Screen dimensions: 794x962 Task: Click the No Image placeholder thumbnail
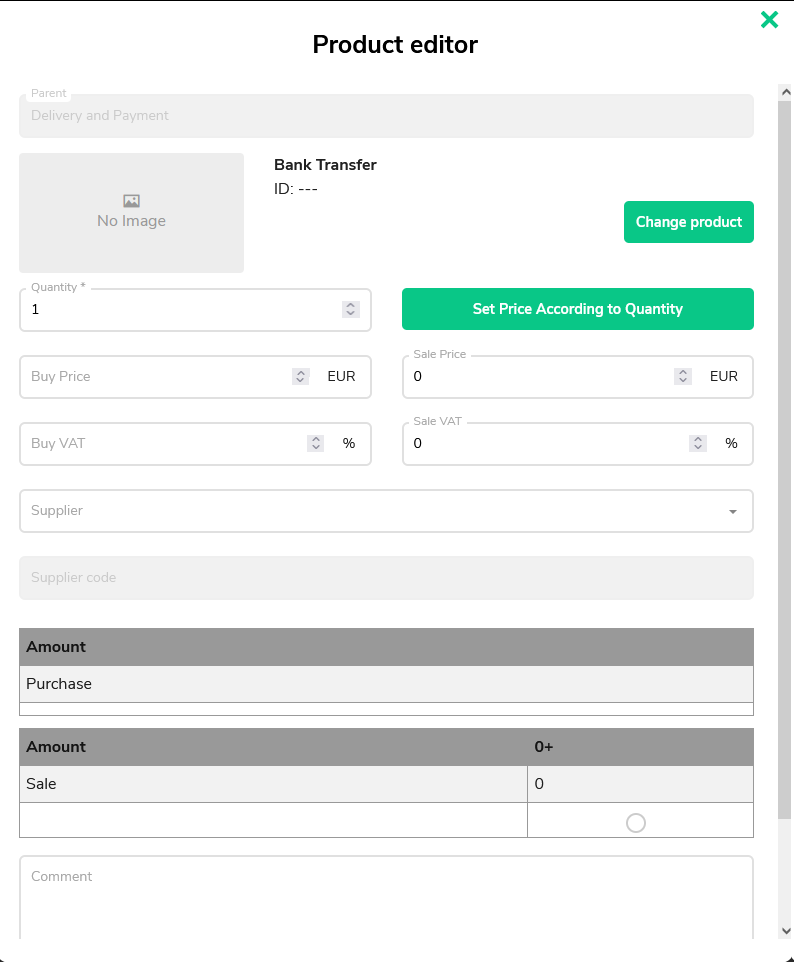point(131,213)
